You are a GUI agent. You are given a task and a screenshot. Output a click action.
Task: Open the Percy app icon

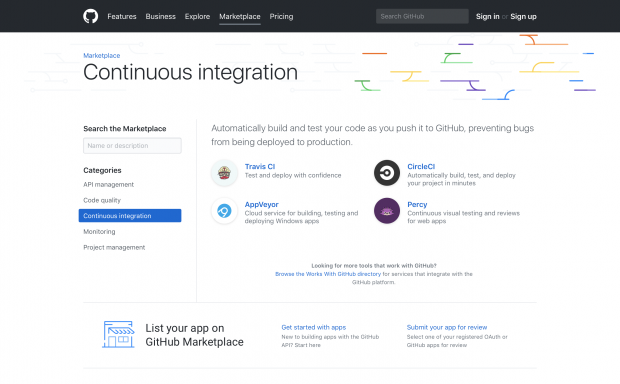click(387, 211)
